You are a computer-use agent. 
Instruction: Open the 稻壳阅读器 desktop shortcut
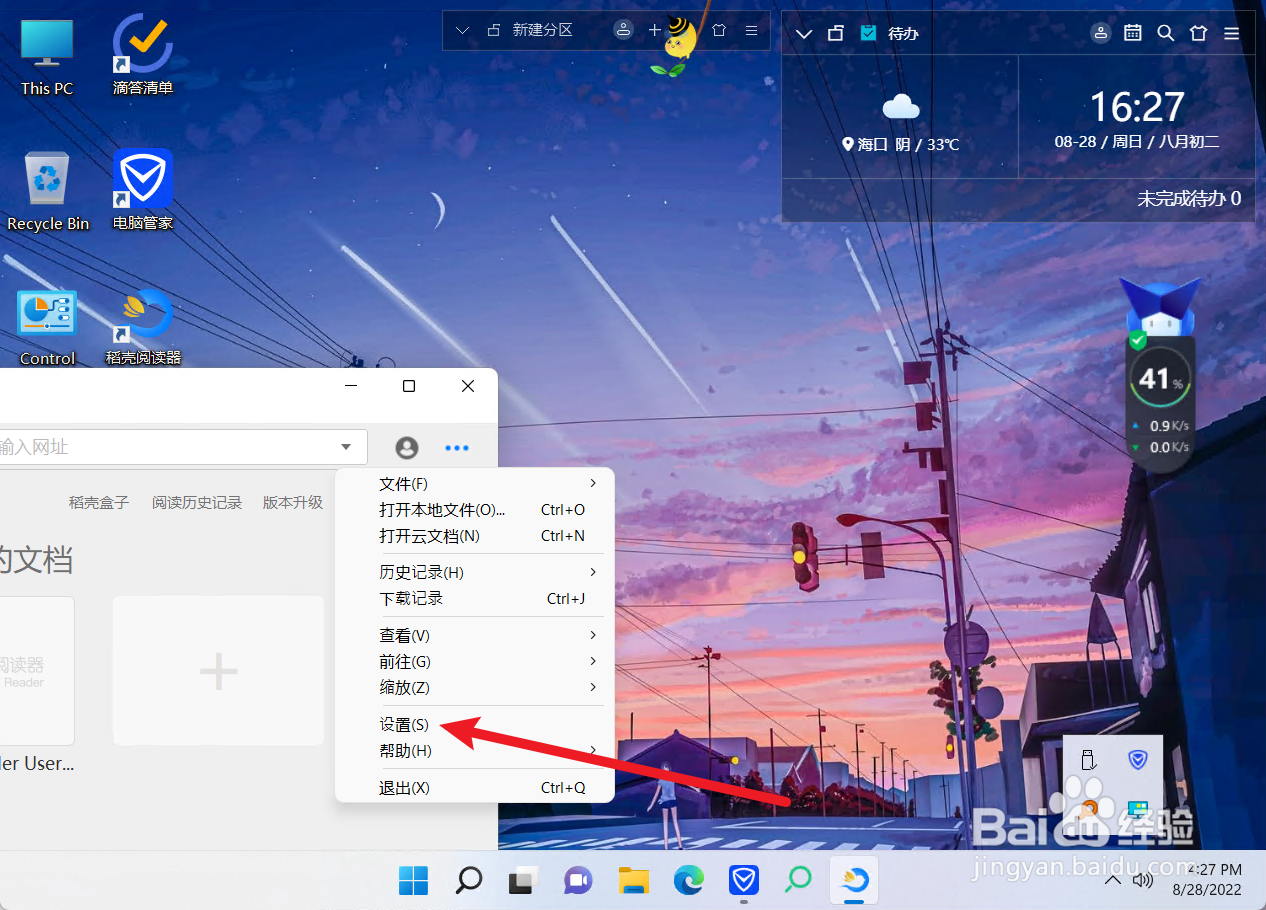click(x=143, y=327)
